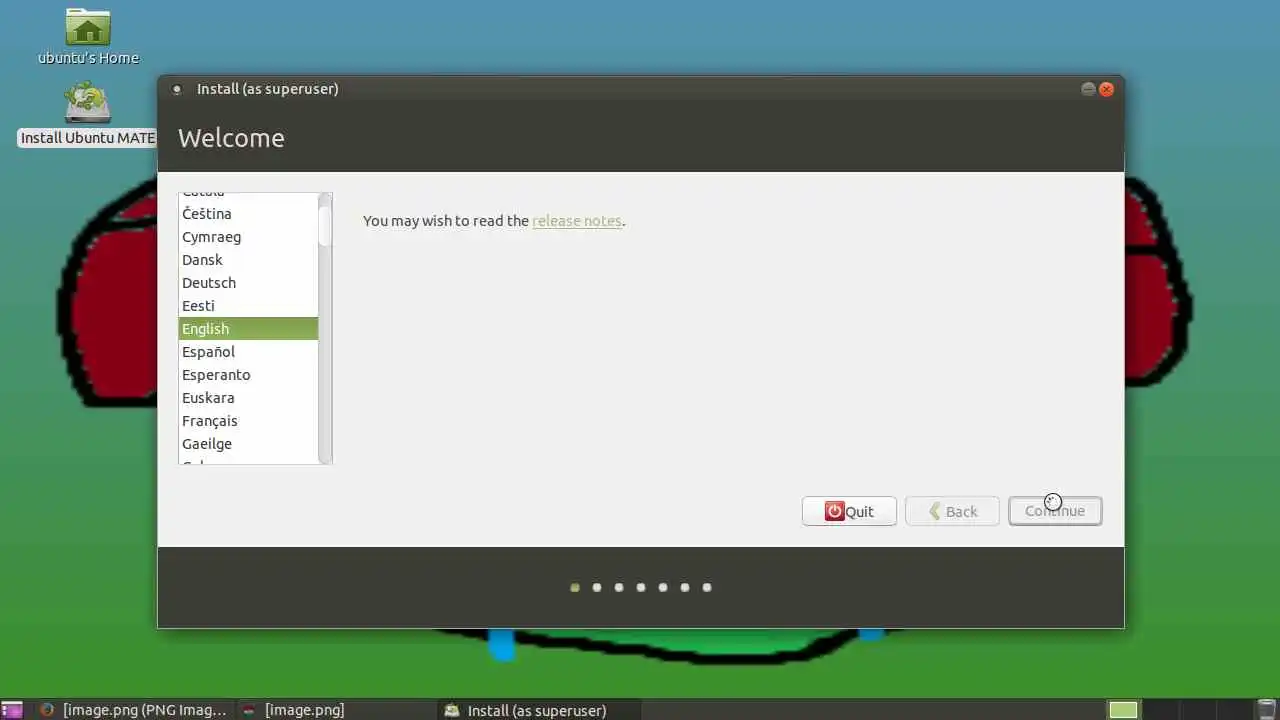Viewport: 1280px width, 720px height.
Task: Choose Dansk as the language
Action: point(248,260)
